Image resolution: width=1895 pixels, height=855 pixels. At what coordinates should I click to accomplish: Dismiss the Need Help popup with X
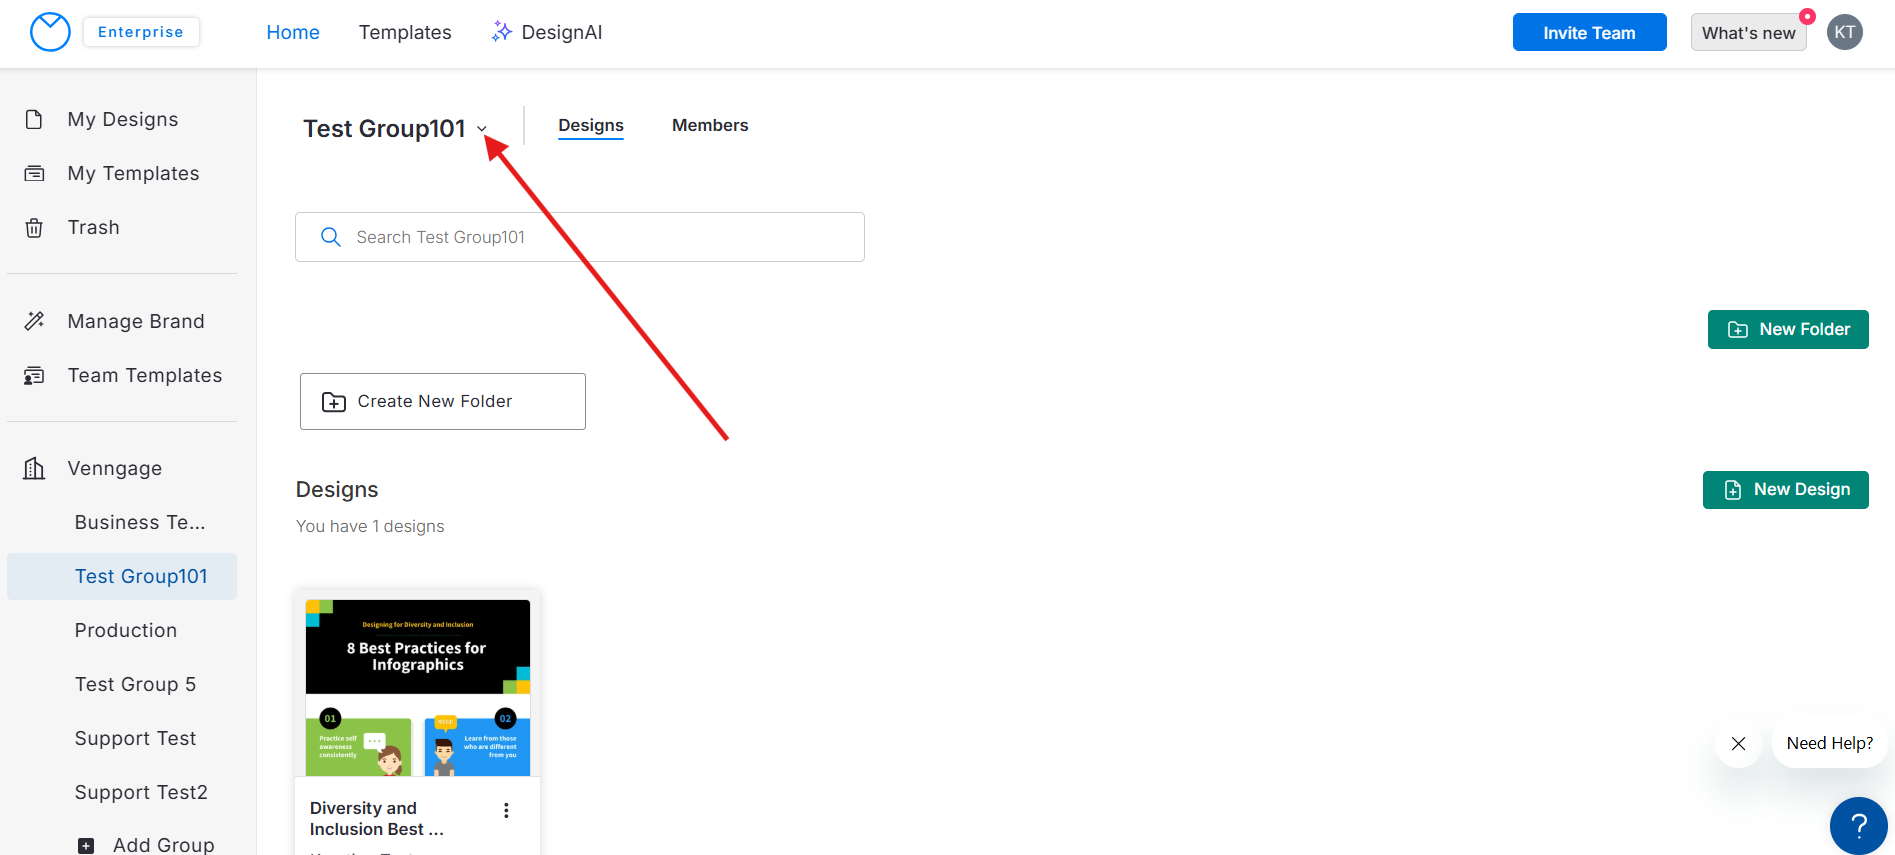coord(1738,744)
